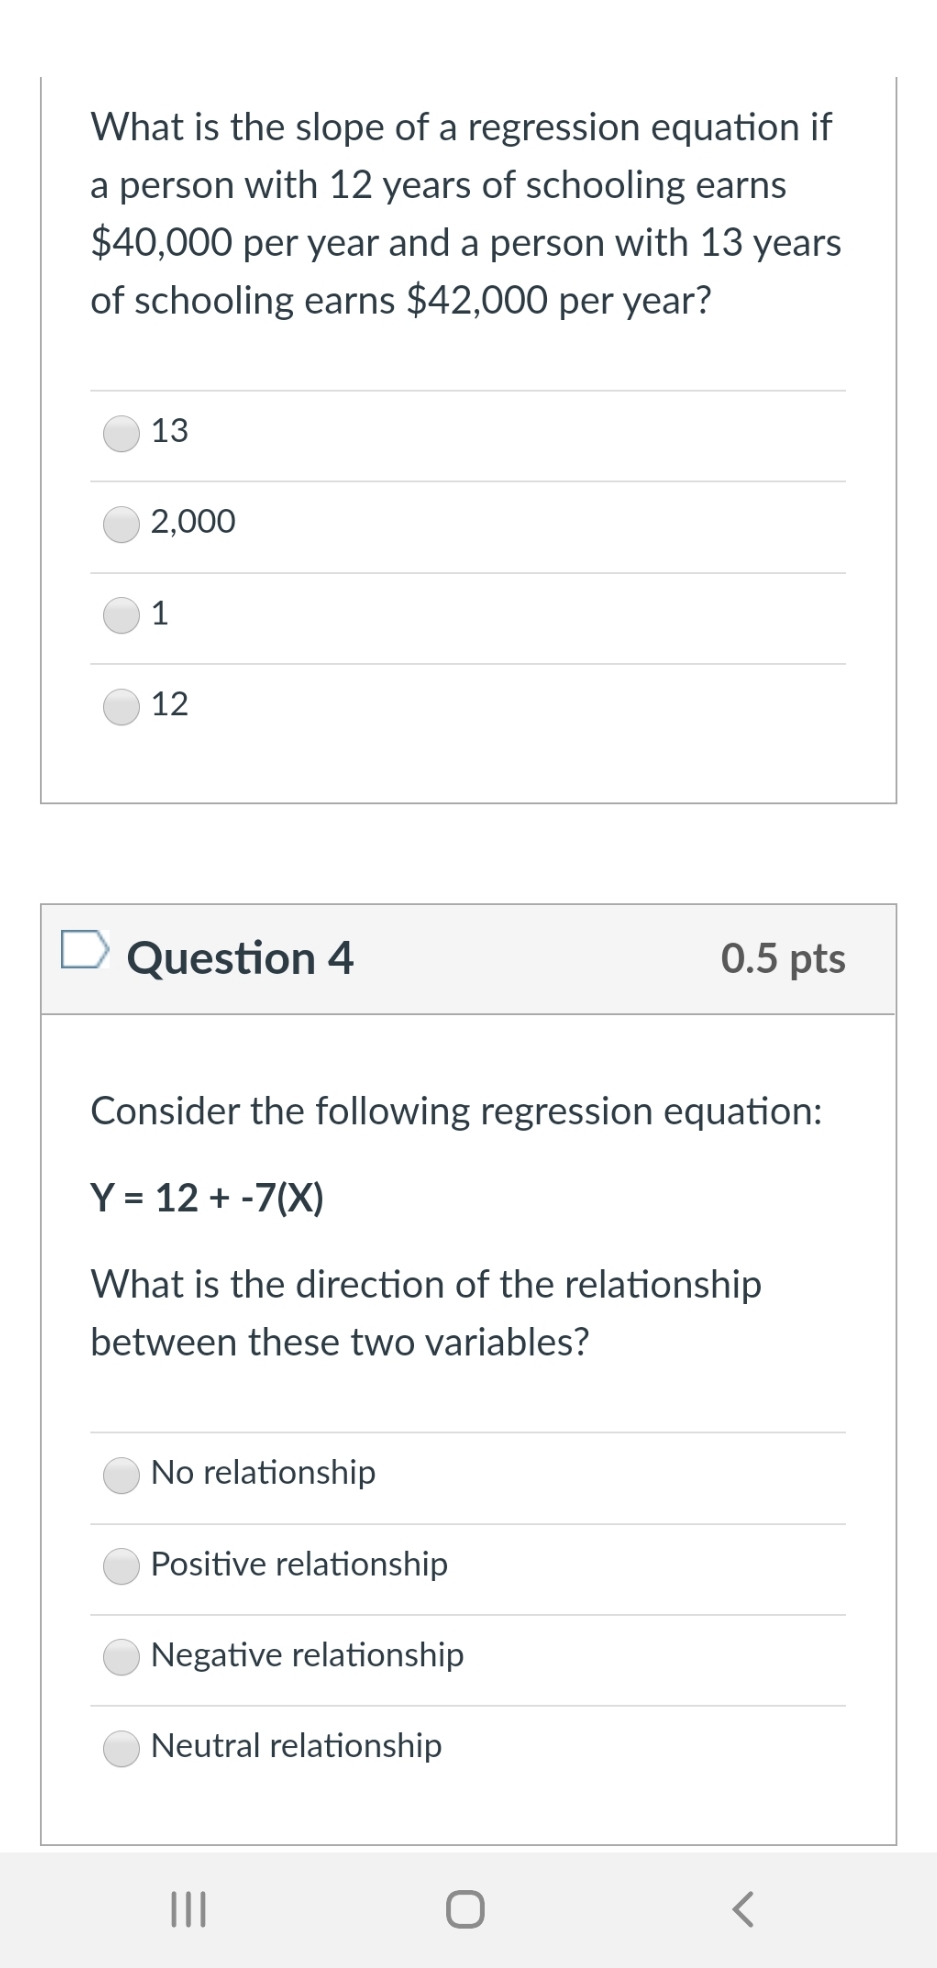Select the No relationship radio option
This screenshot has height=1968, width=937.
(122, 1475)
